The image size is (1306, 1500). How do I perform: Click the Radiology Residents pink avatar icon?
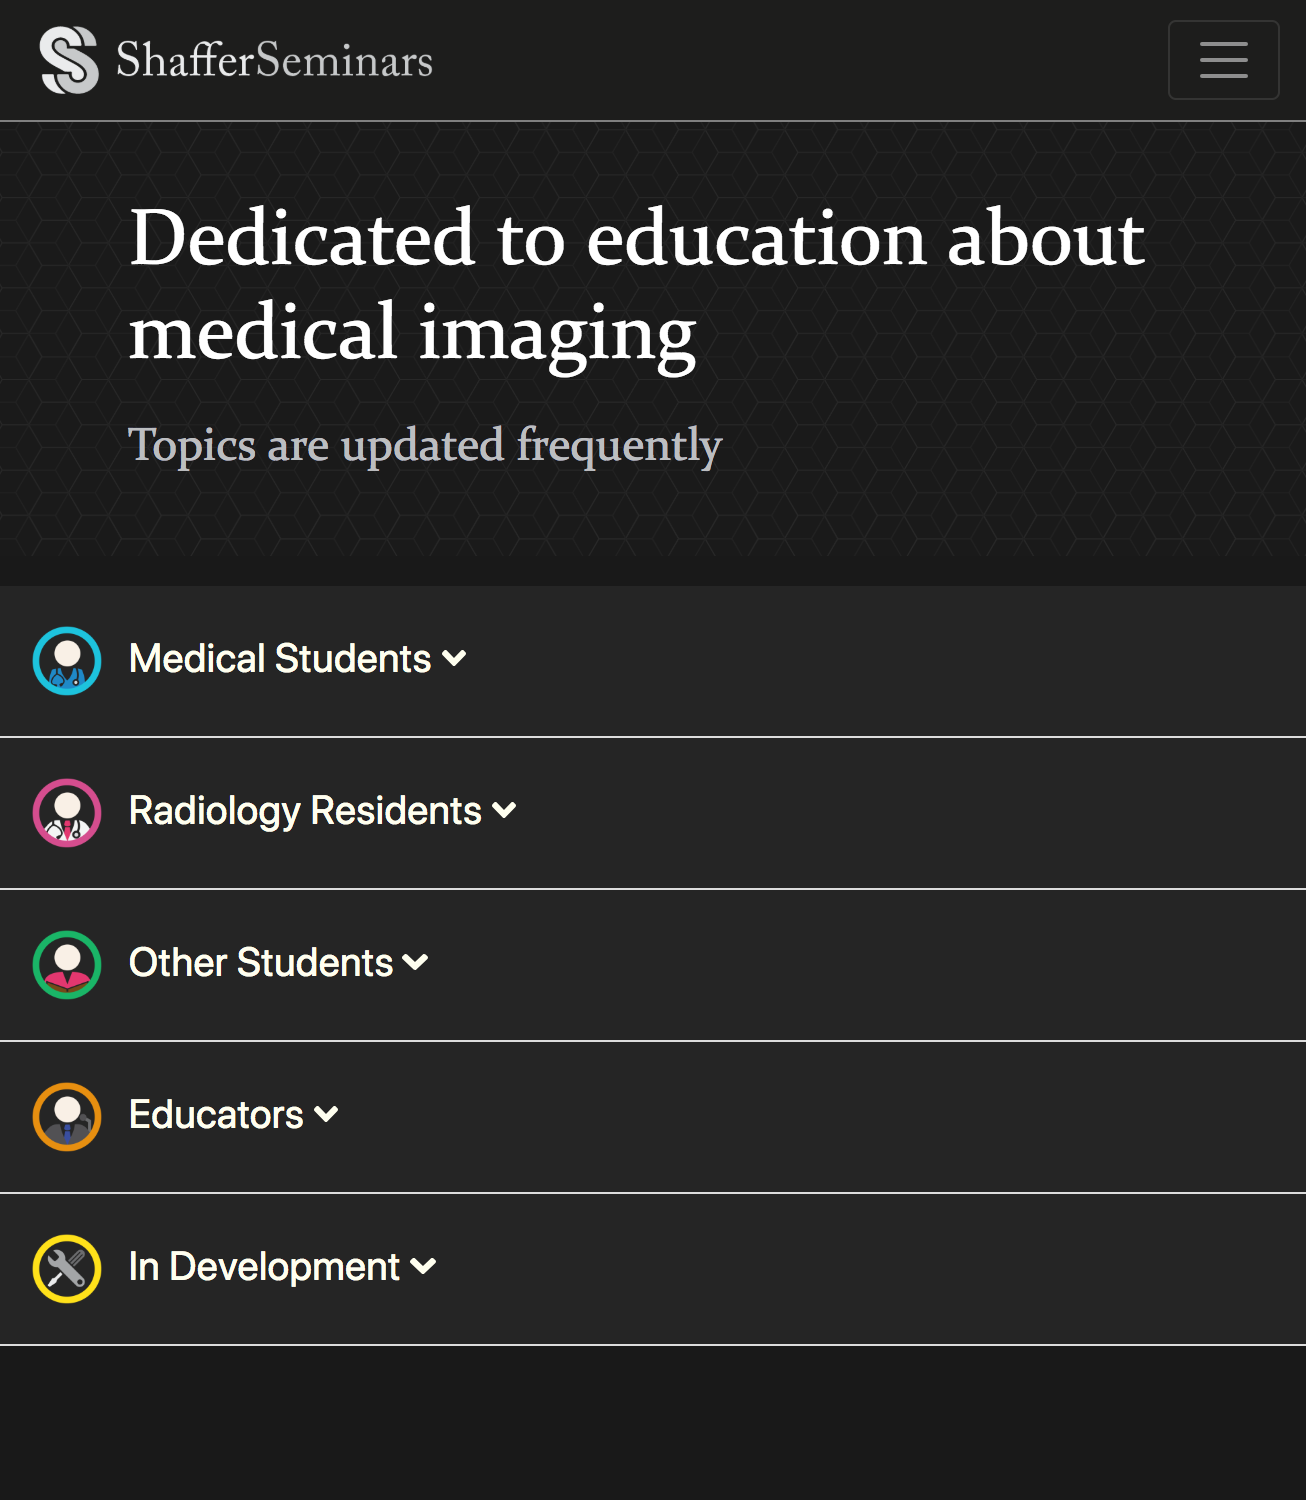click(x=67, y=813)
